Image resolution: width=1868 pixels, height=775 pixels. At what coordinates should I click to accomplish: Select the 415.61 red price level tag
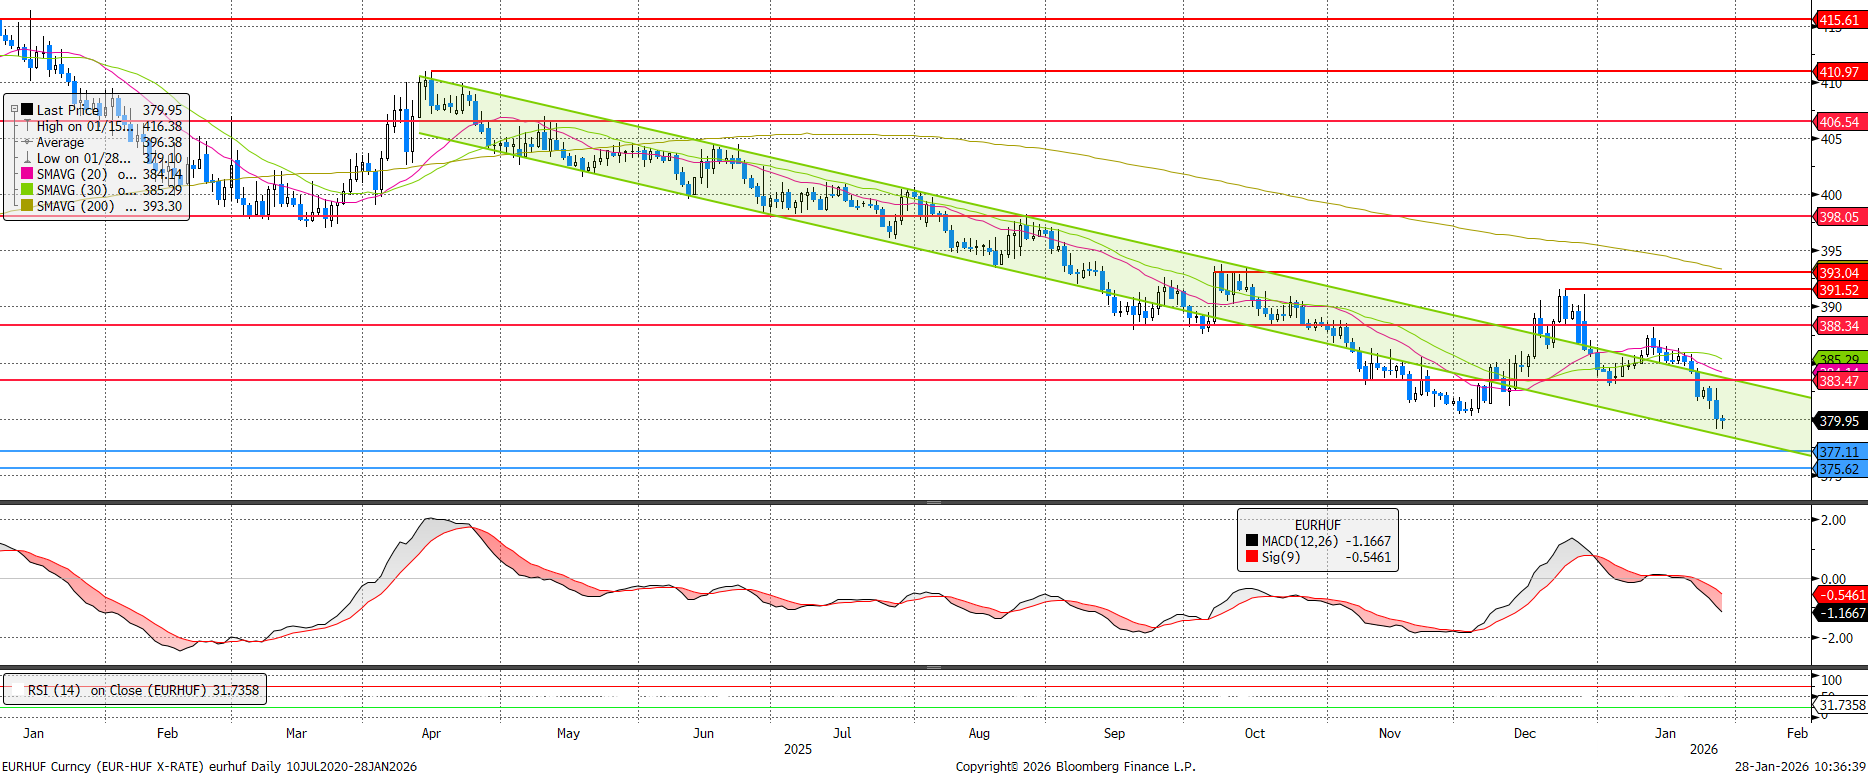coord(1839,20)
